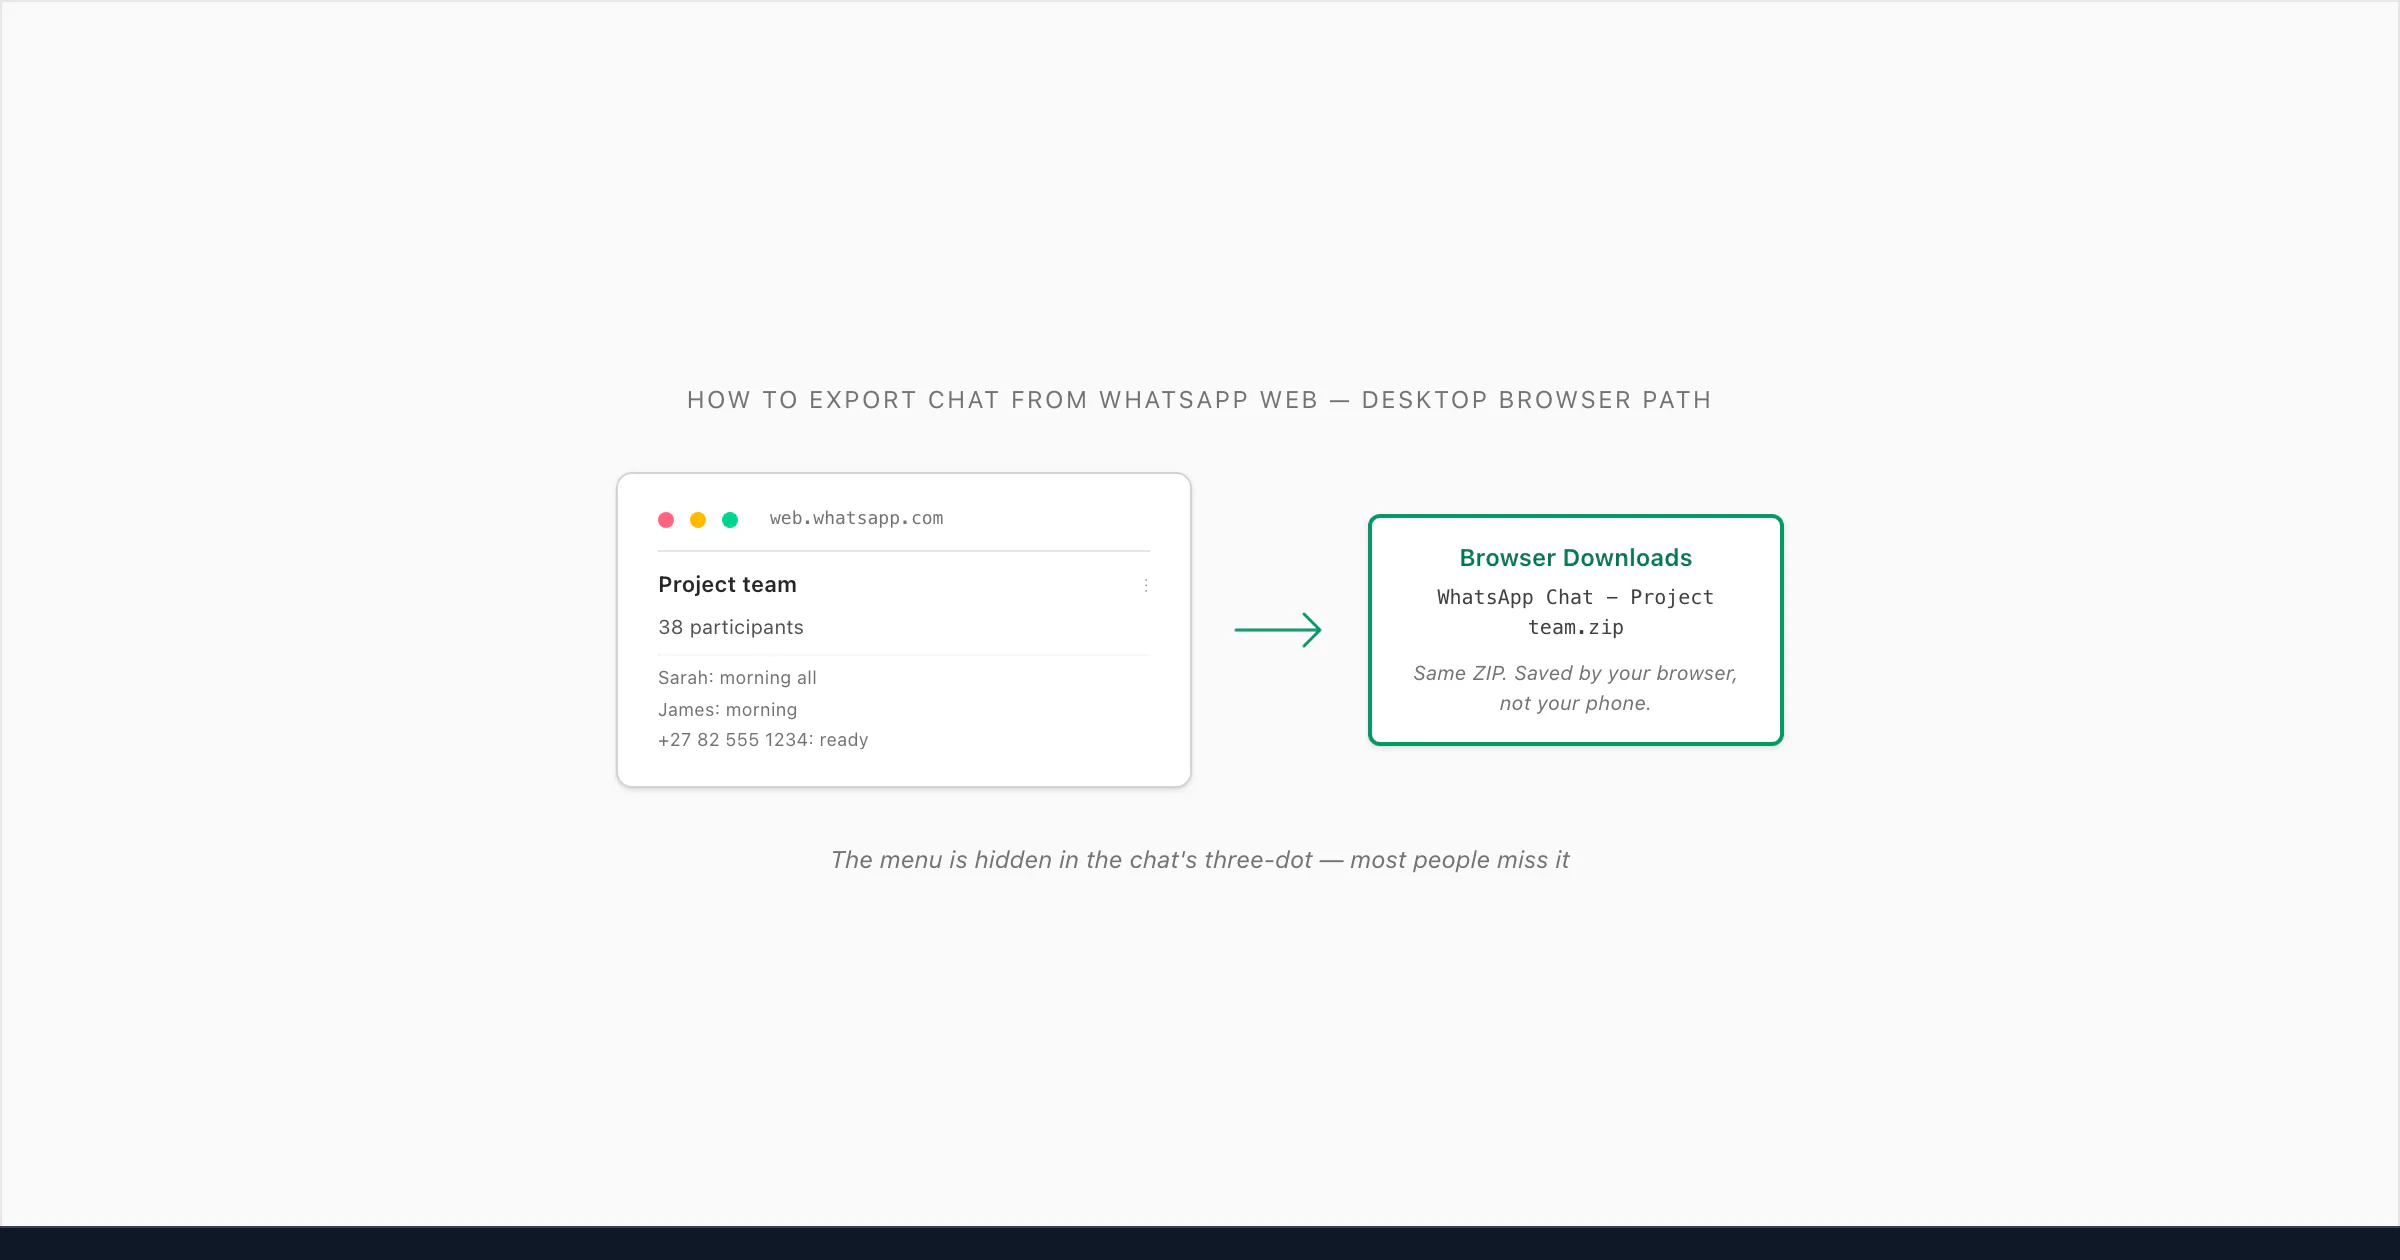
Task: Click the web.whatsapp.com address text
Action: (x=856, y=518)
